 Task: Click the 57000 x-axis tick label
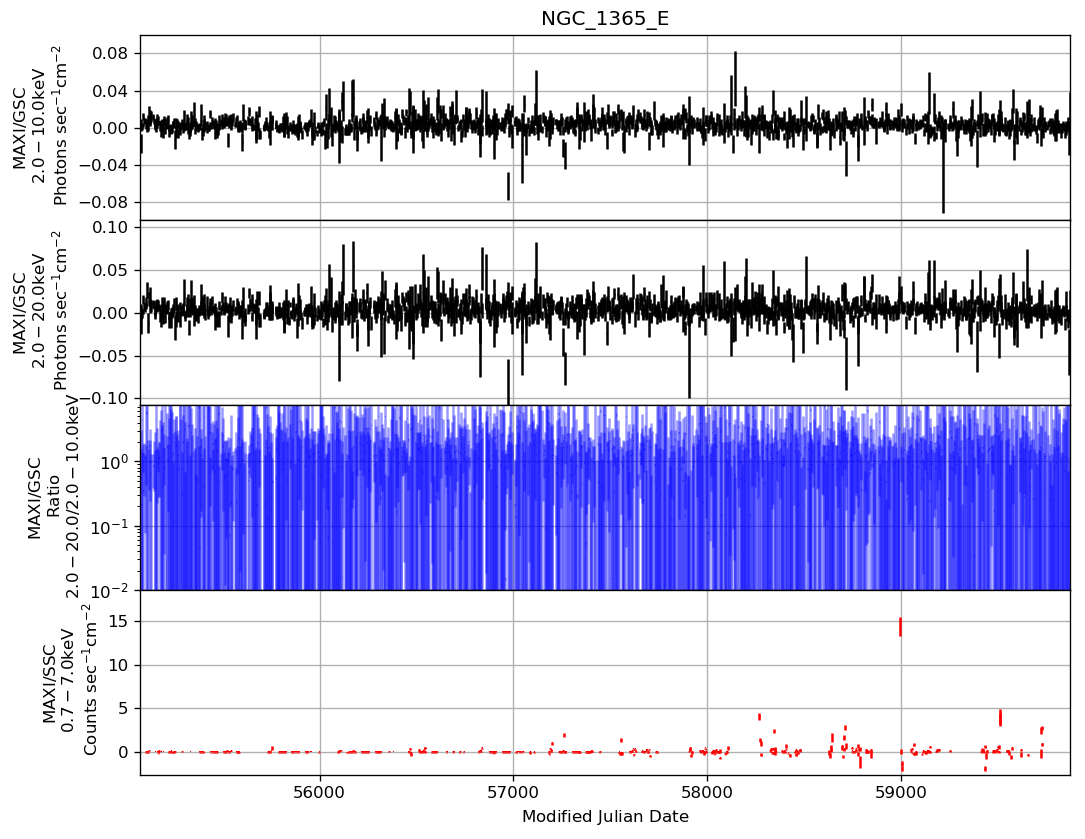click(513, 793)
